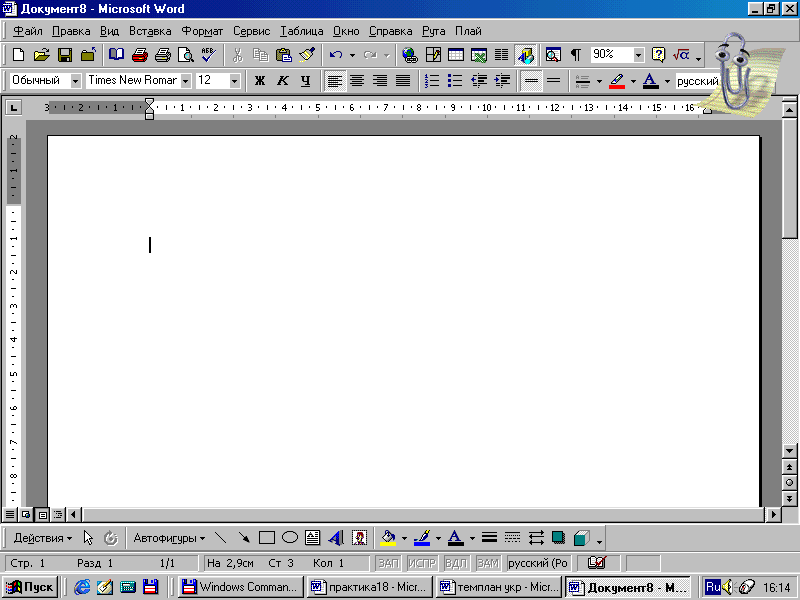Apply blue line color on drawing toolbar

pos(422,538)
